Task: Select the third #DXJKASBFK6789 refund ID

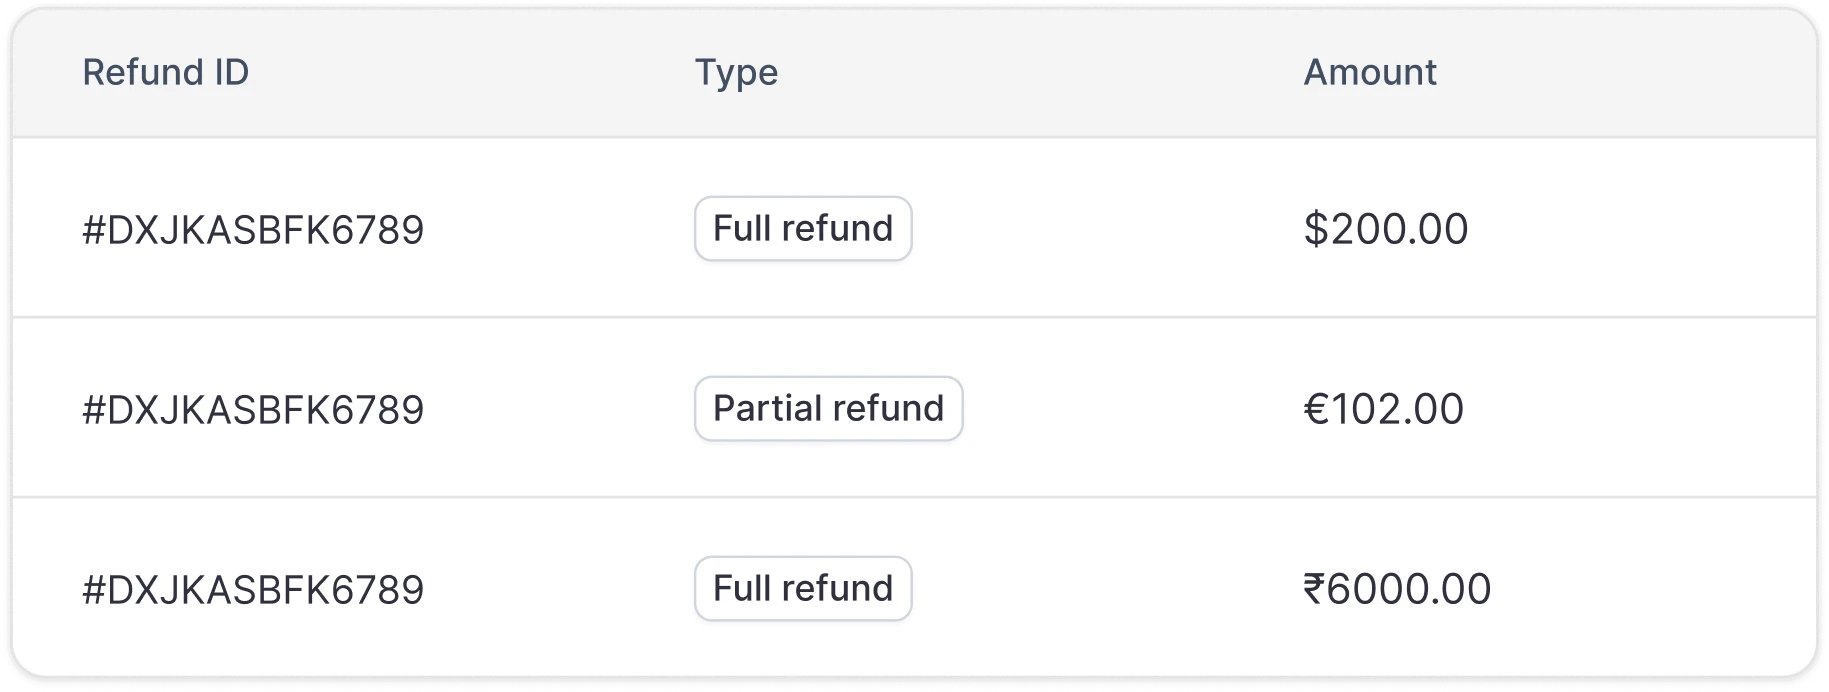Action: [253, 588]
